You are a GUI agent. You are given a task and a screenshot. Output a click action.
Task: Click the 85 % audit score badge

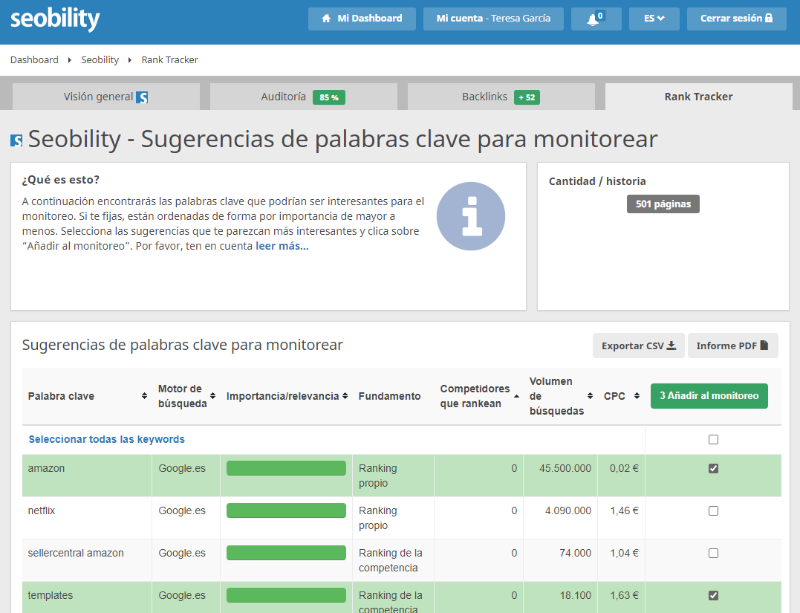(329, 97)
